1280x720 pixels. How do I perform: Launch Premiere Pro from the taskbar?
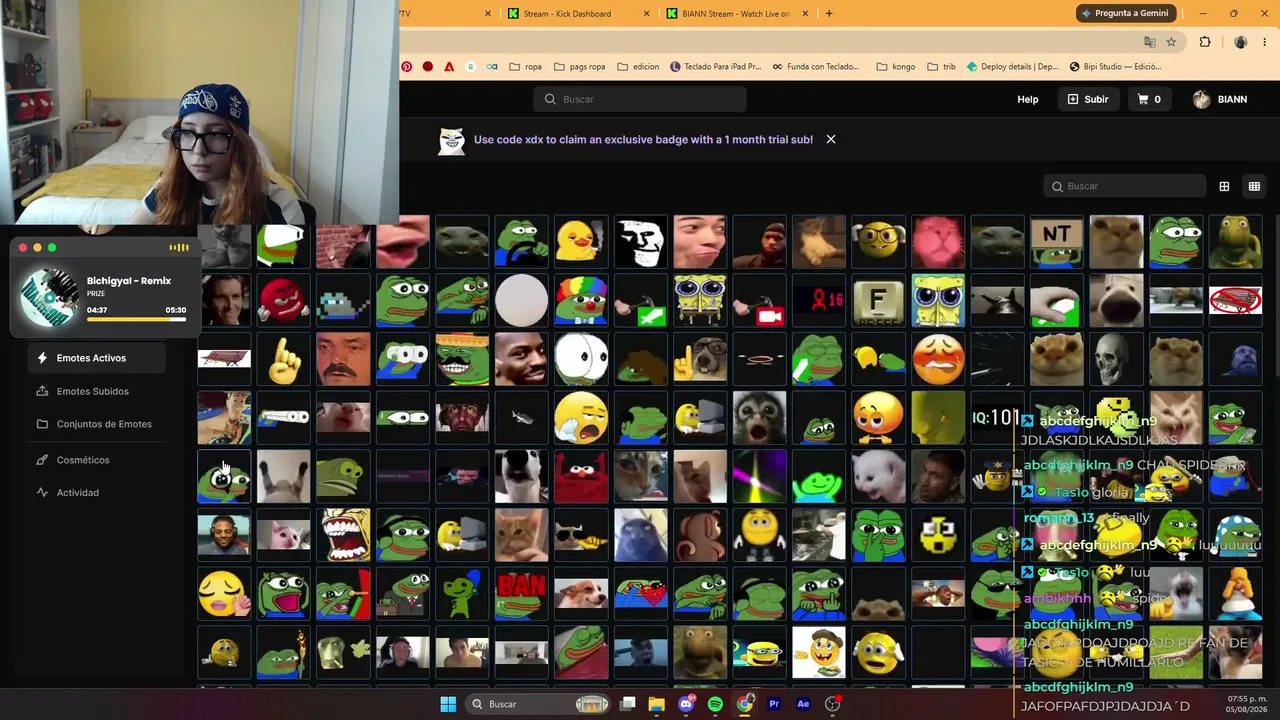click(774, 704)
